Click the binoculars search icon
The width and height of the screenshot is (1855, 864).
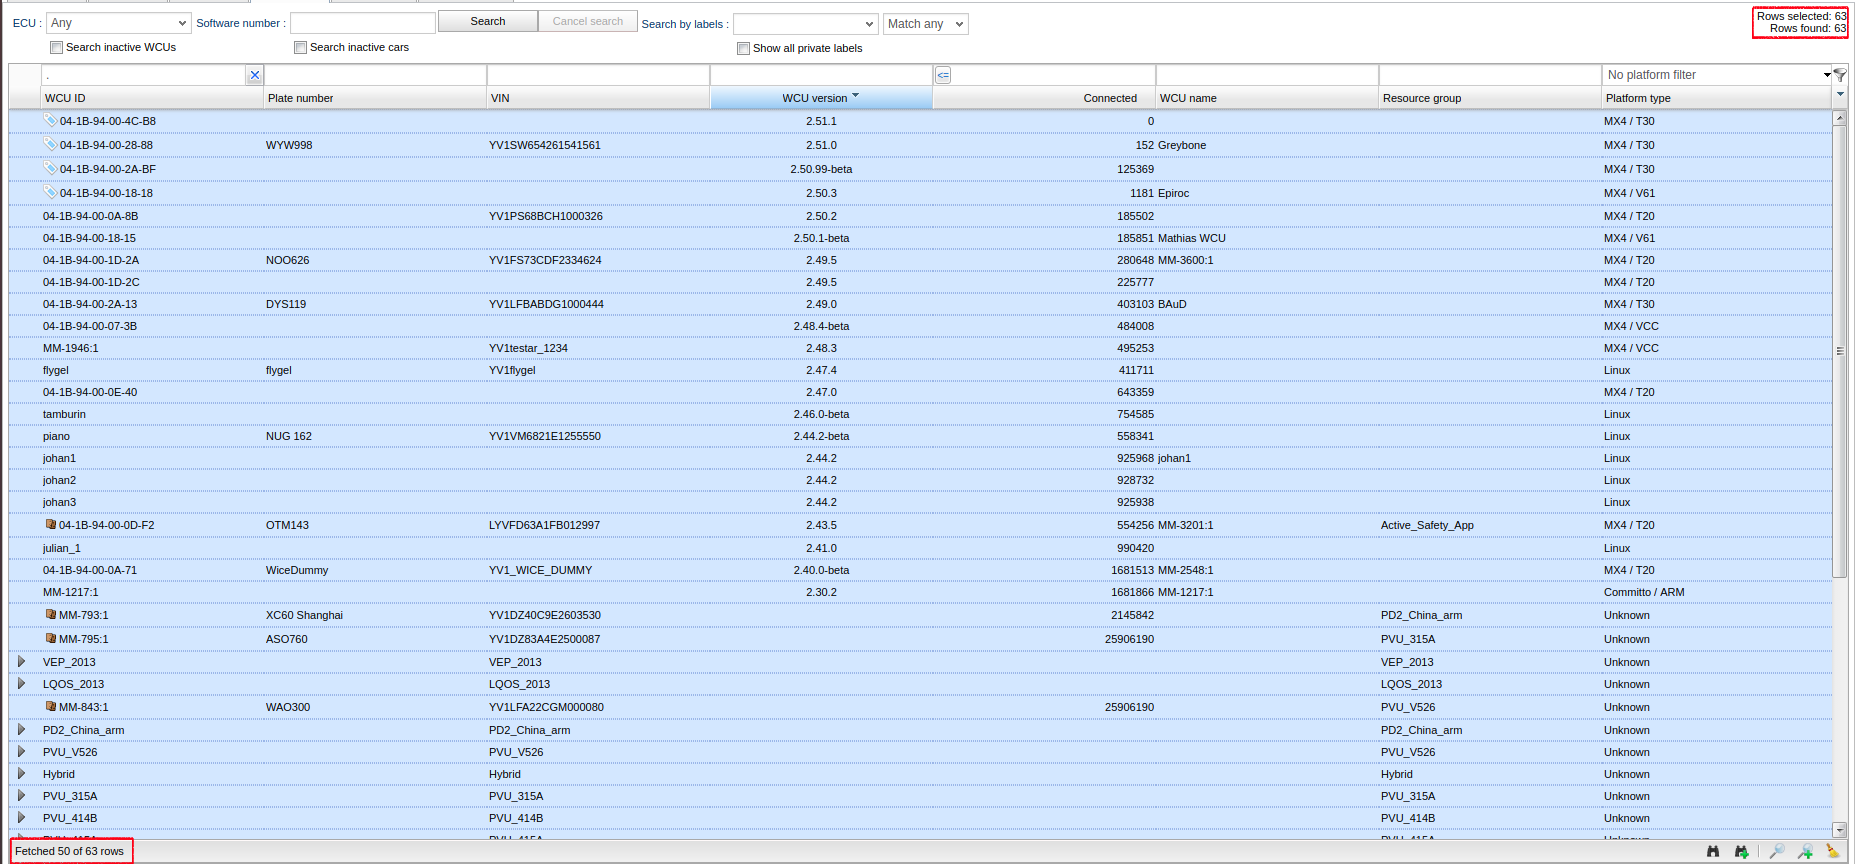tap(1713, 851)
